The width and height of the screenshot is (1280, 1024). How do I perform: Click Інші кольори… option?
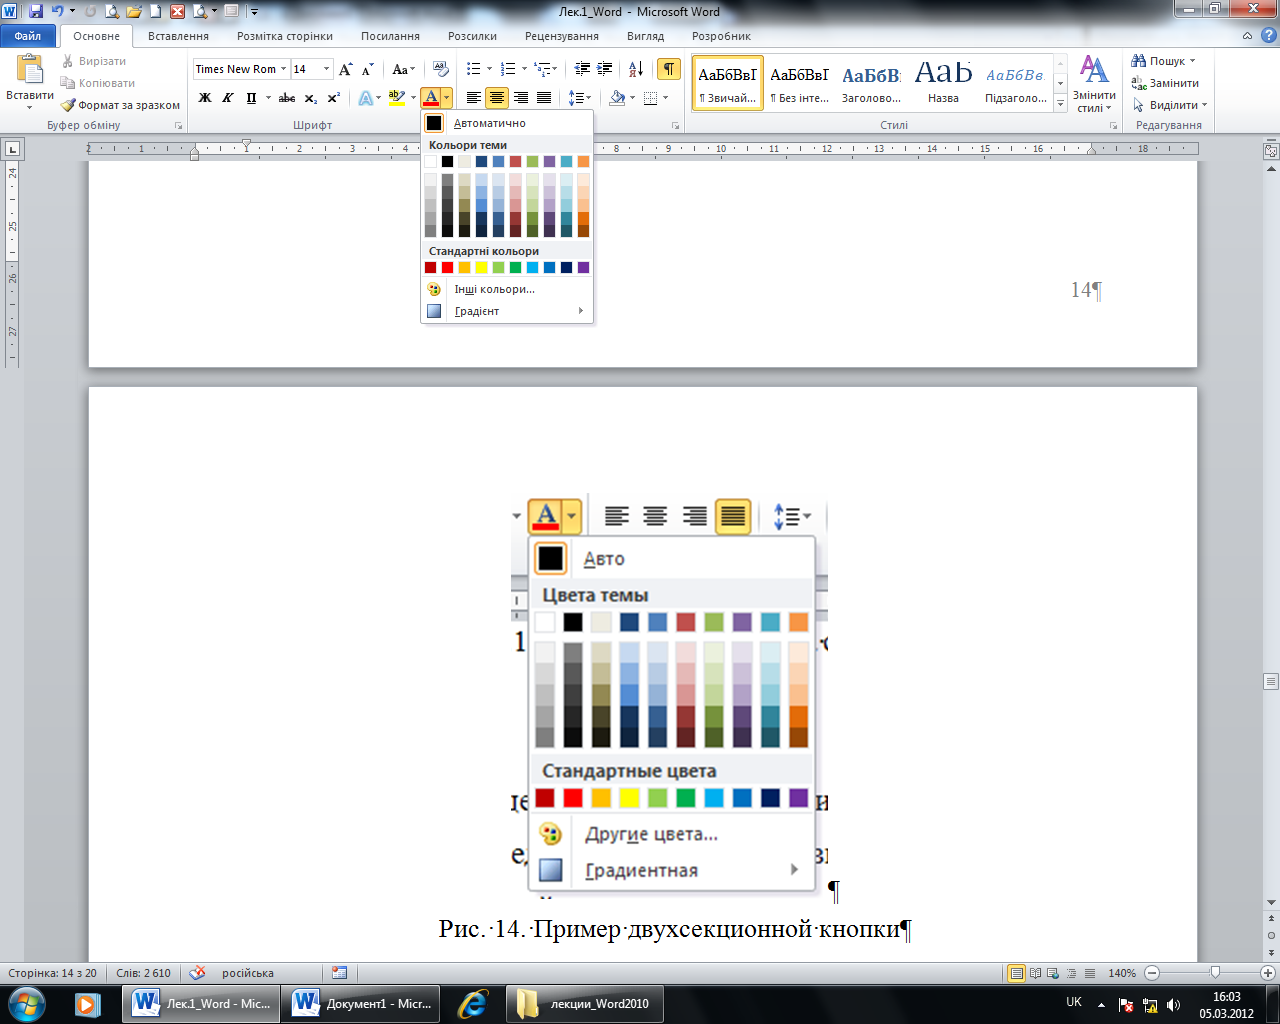(x=507, y=289)
